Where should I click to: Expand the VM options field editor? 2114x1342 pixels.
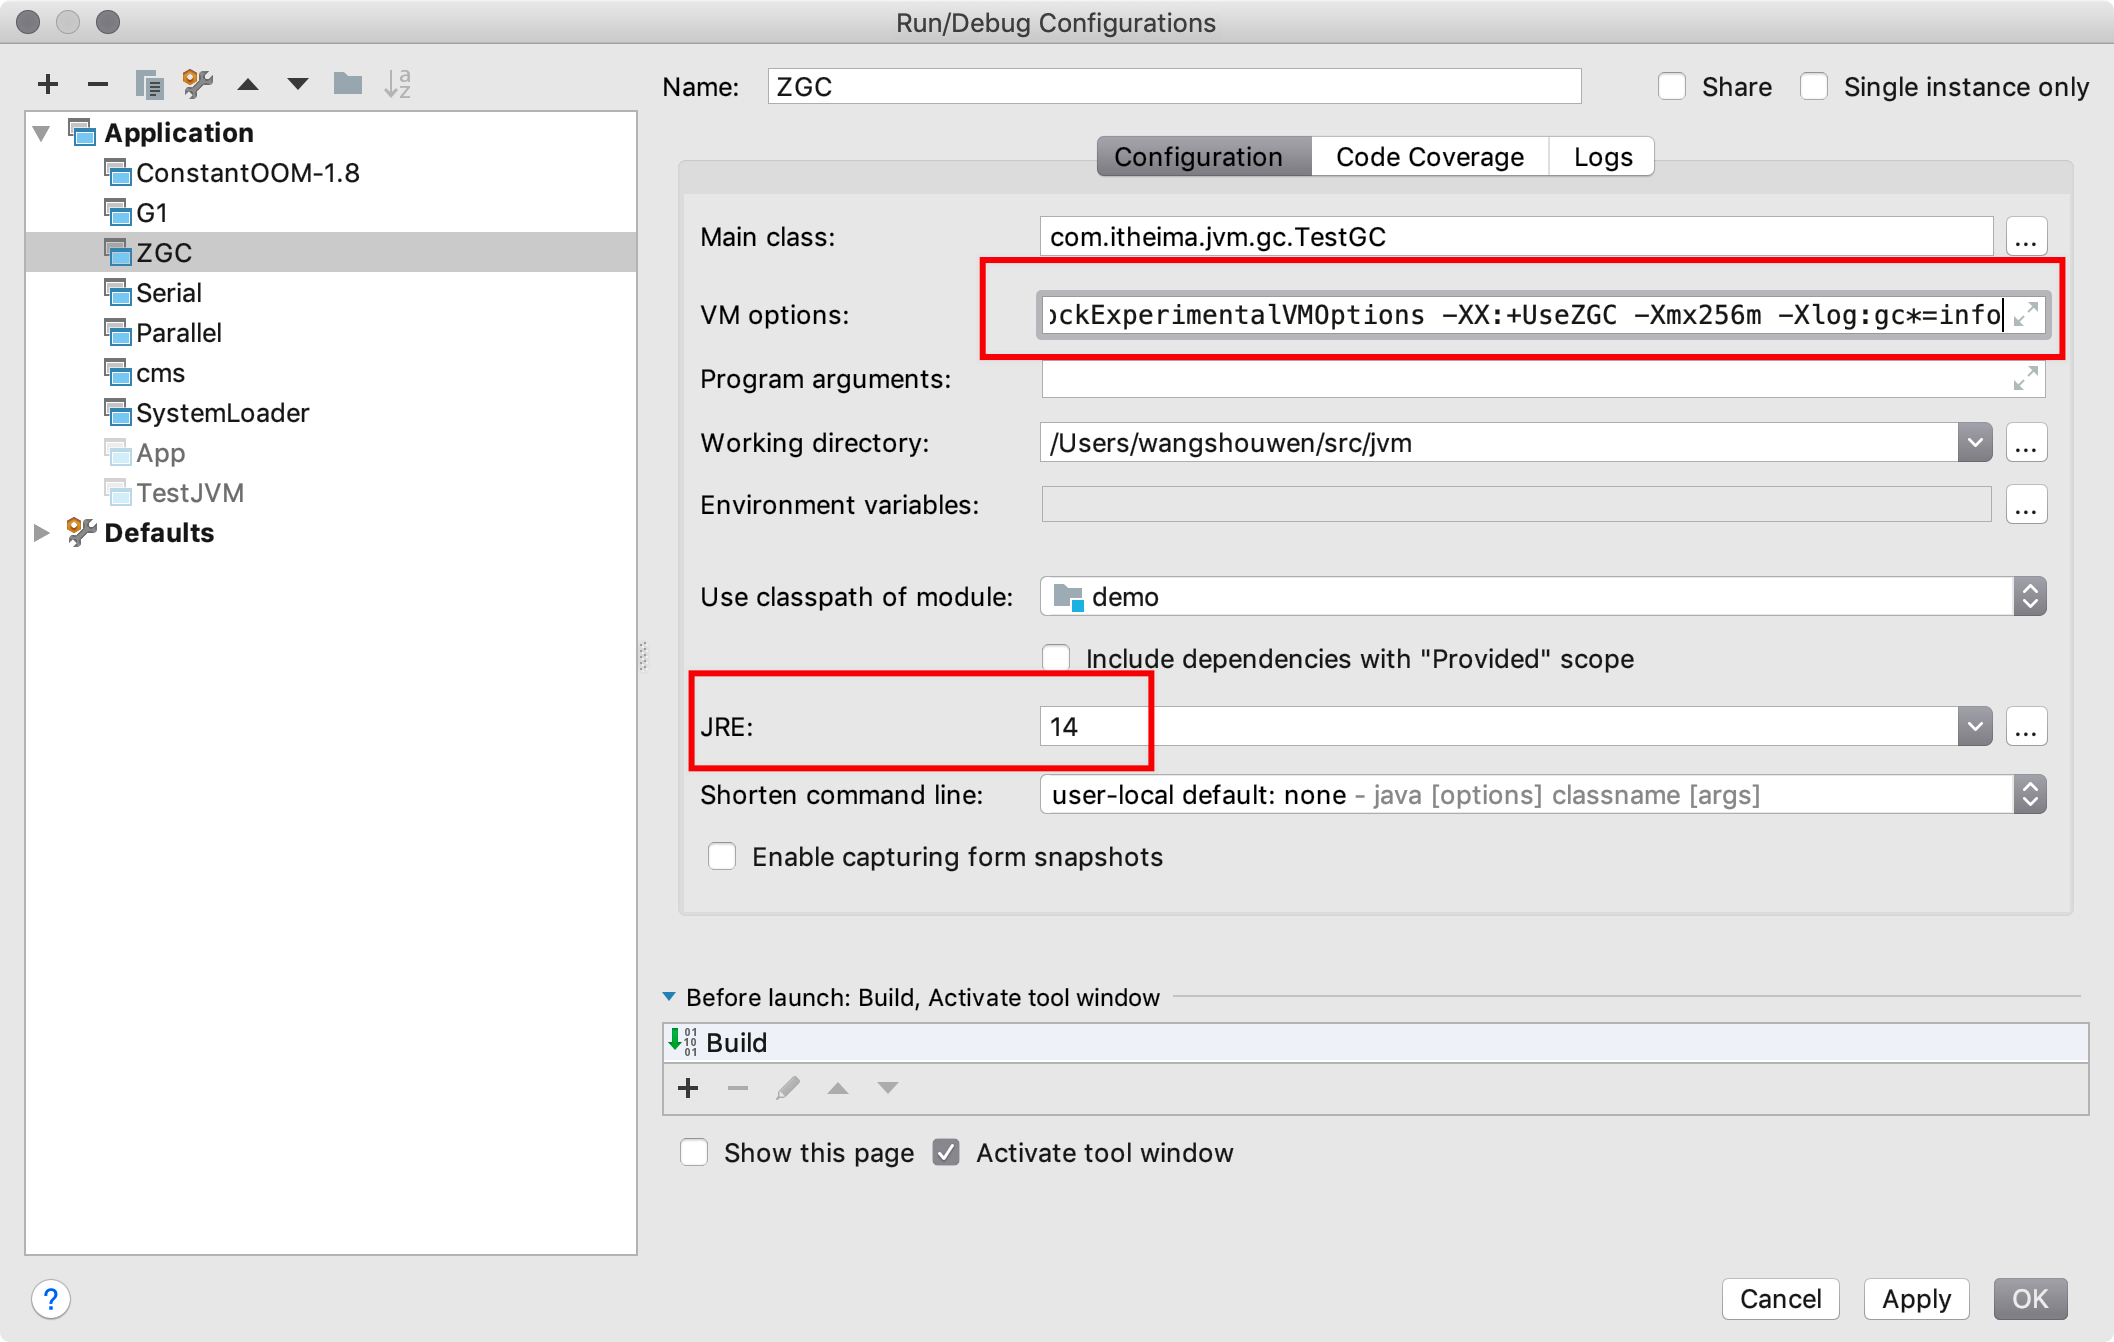[x=2025, y=315]
